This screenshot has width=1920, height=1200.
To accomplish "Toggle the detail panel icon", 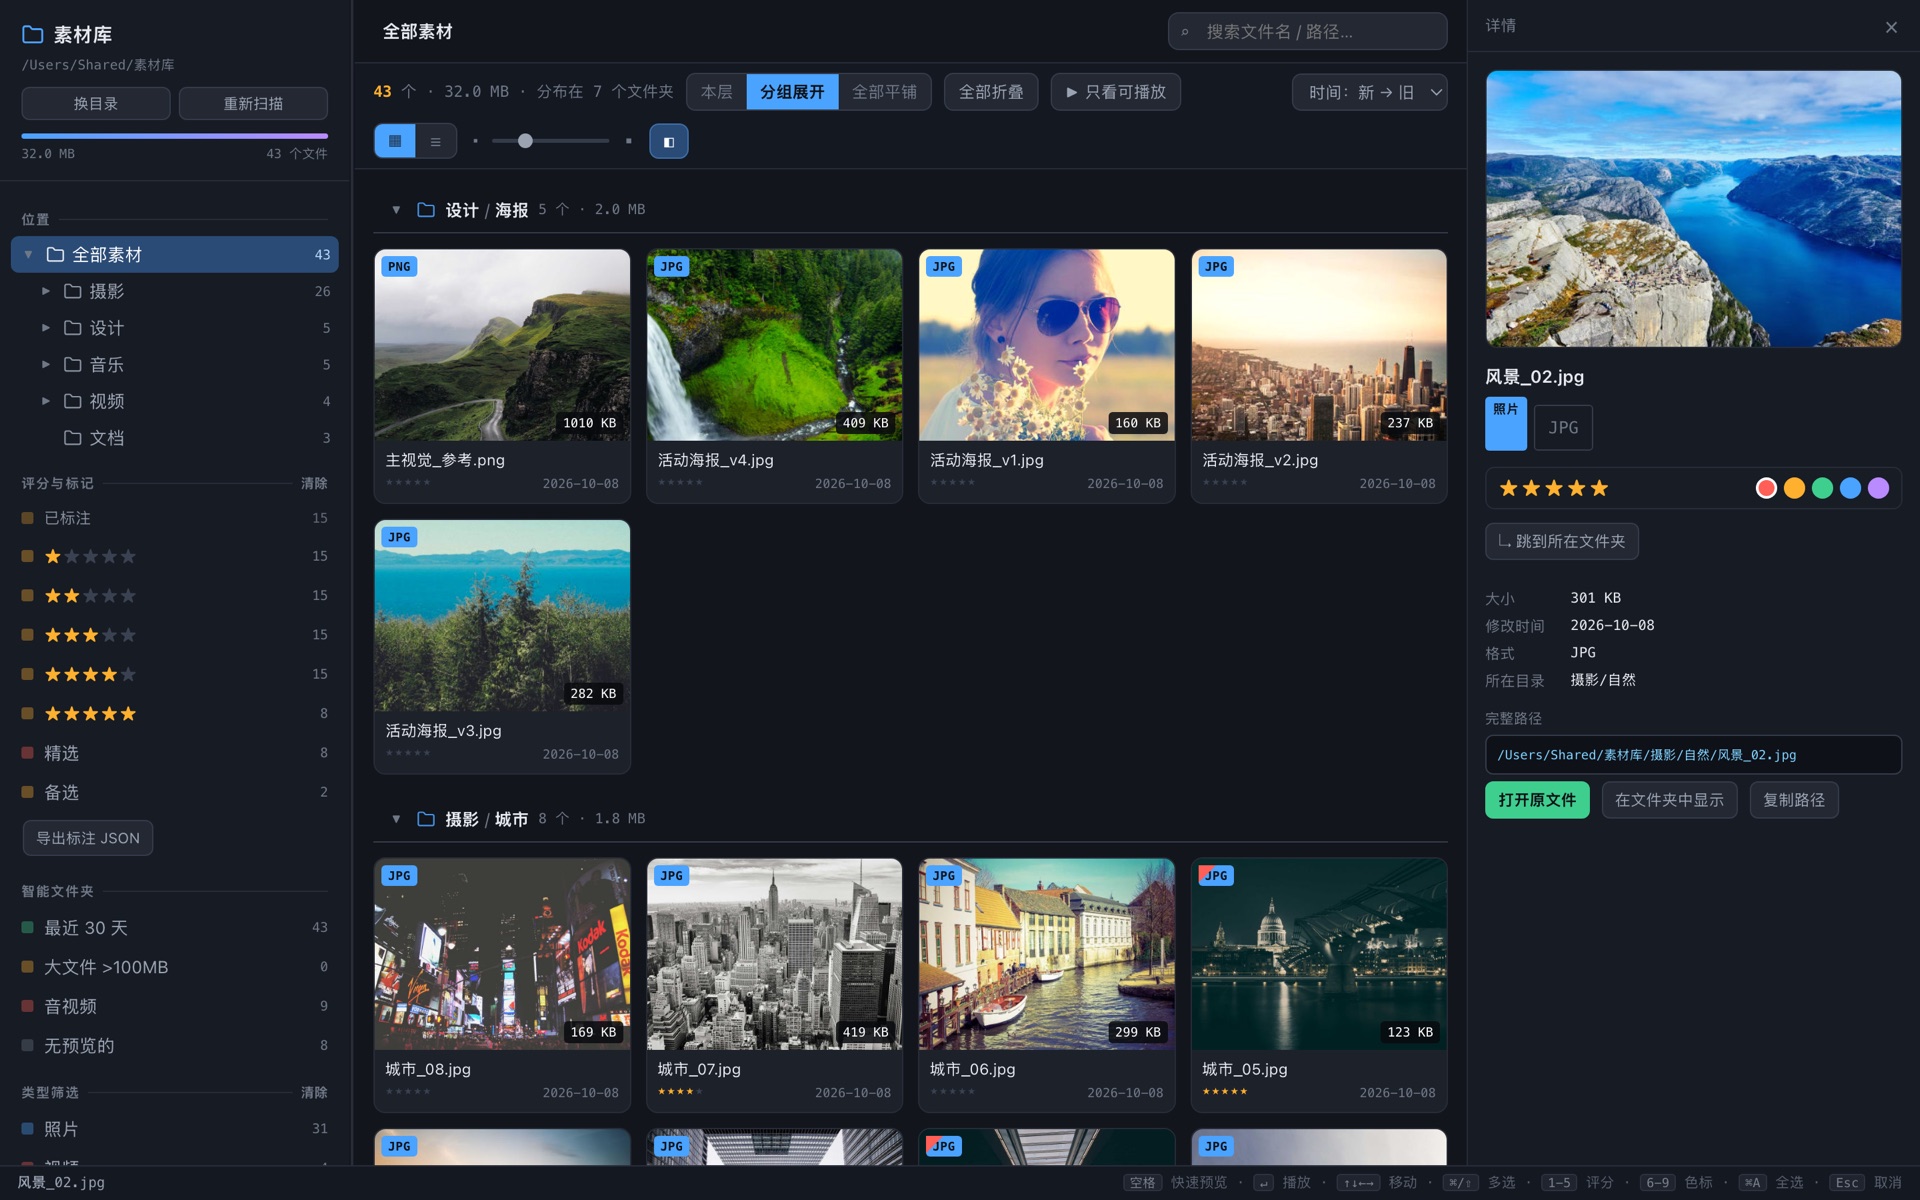I will (x=669, y=141).
